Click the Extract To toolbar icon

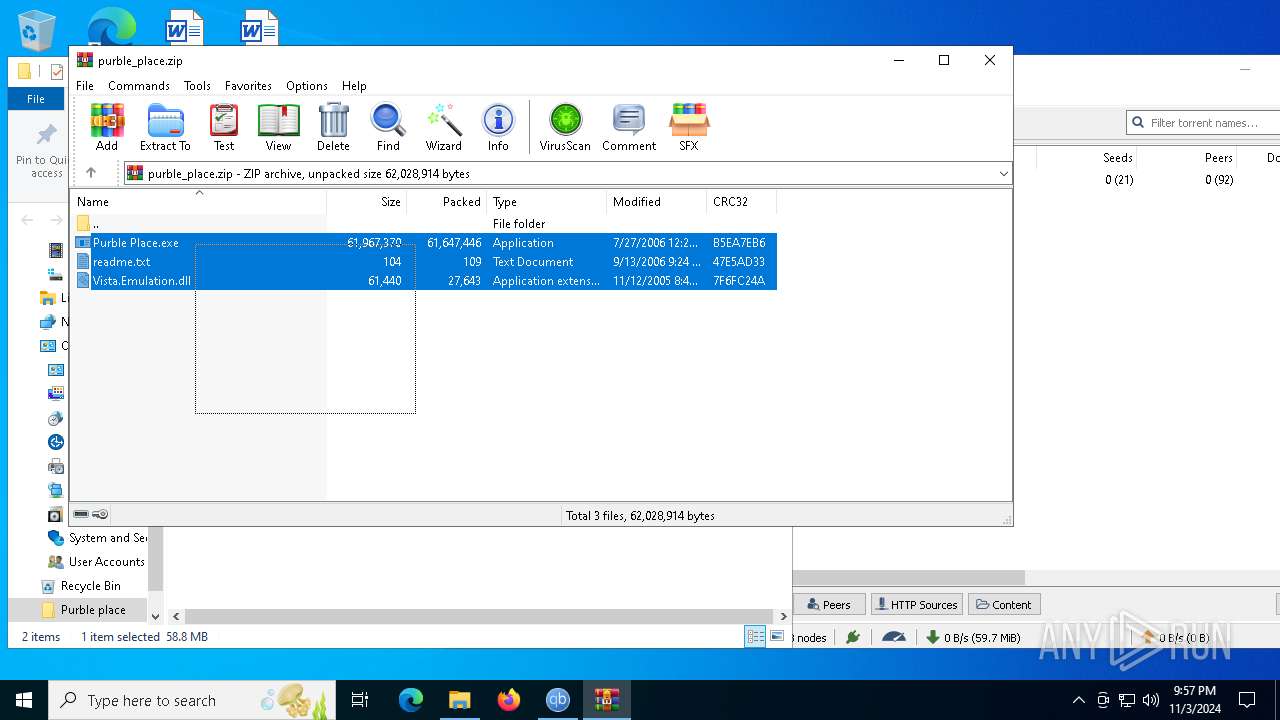click(x=165, y=127)
